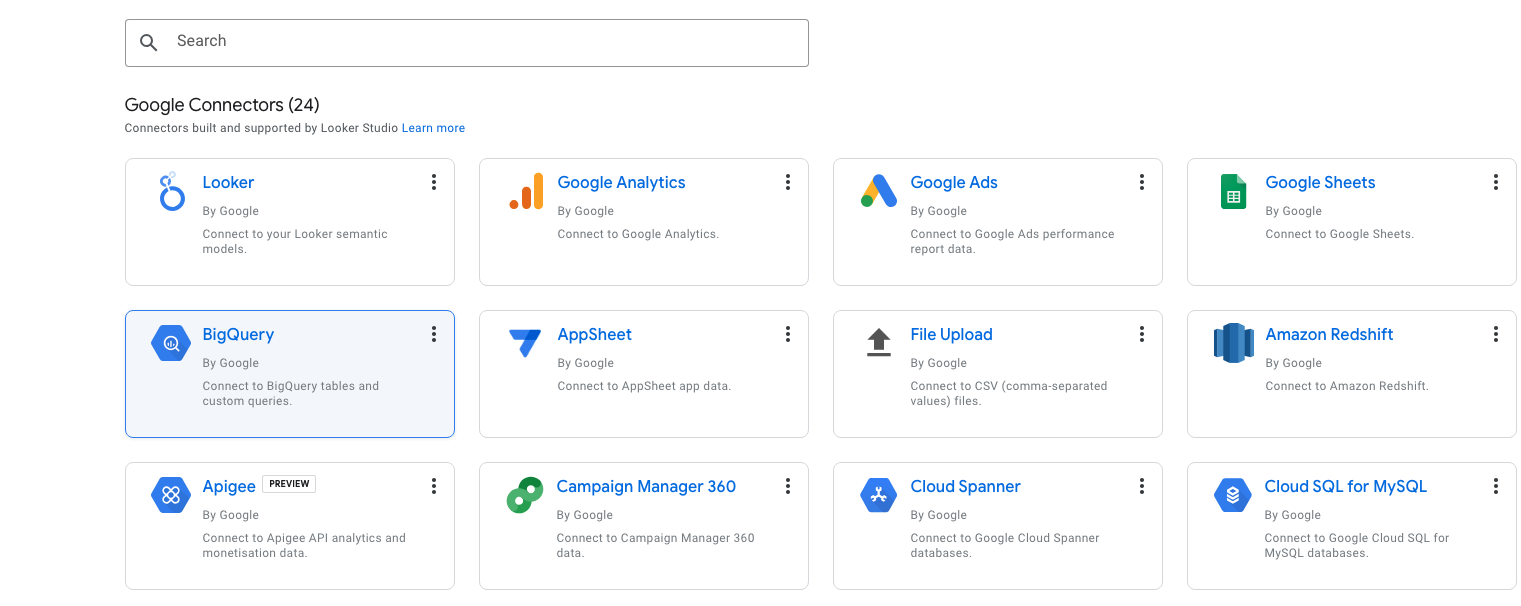
Task: Select the Looker connector title
Action: pyautogui.click(x=228, y=182)
